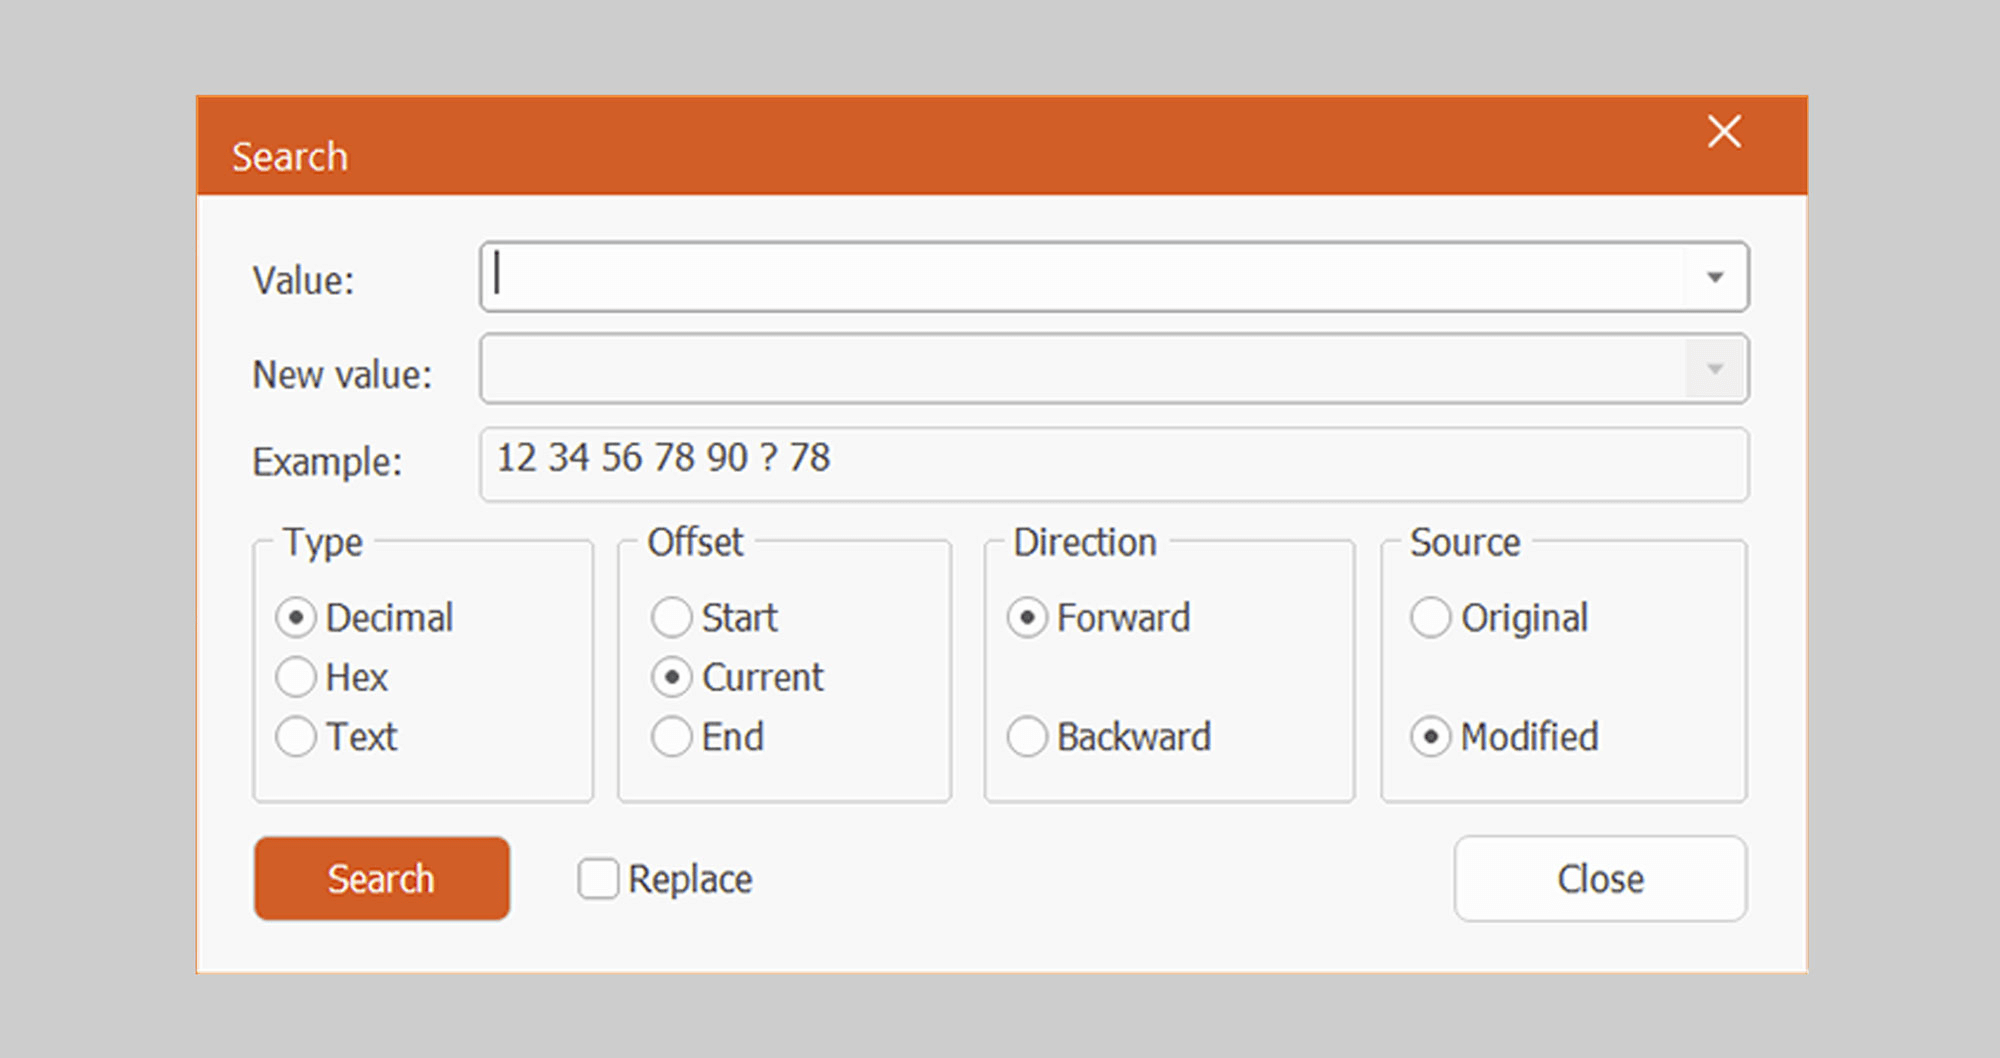
Task: Expand the Value dropdown arrow
Action: (x=1715, y=277)
